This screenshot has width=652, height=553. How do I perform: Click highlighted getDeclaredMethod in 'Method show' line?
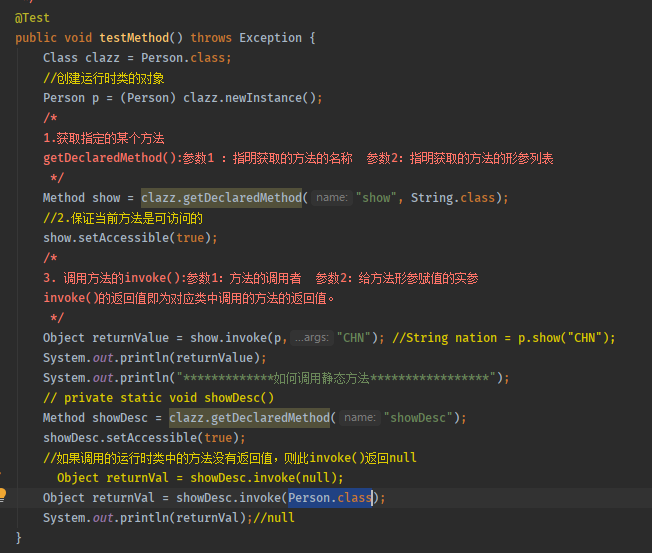(x=221, y=198)
